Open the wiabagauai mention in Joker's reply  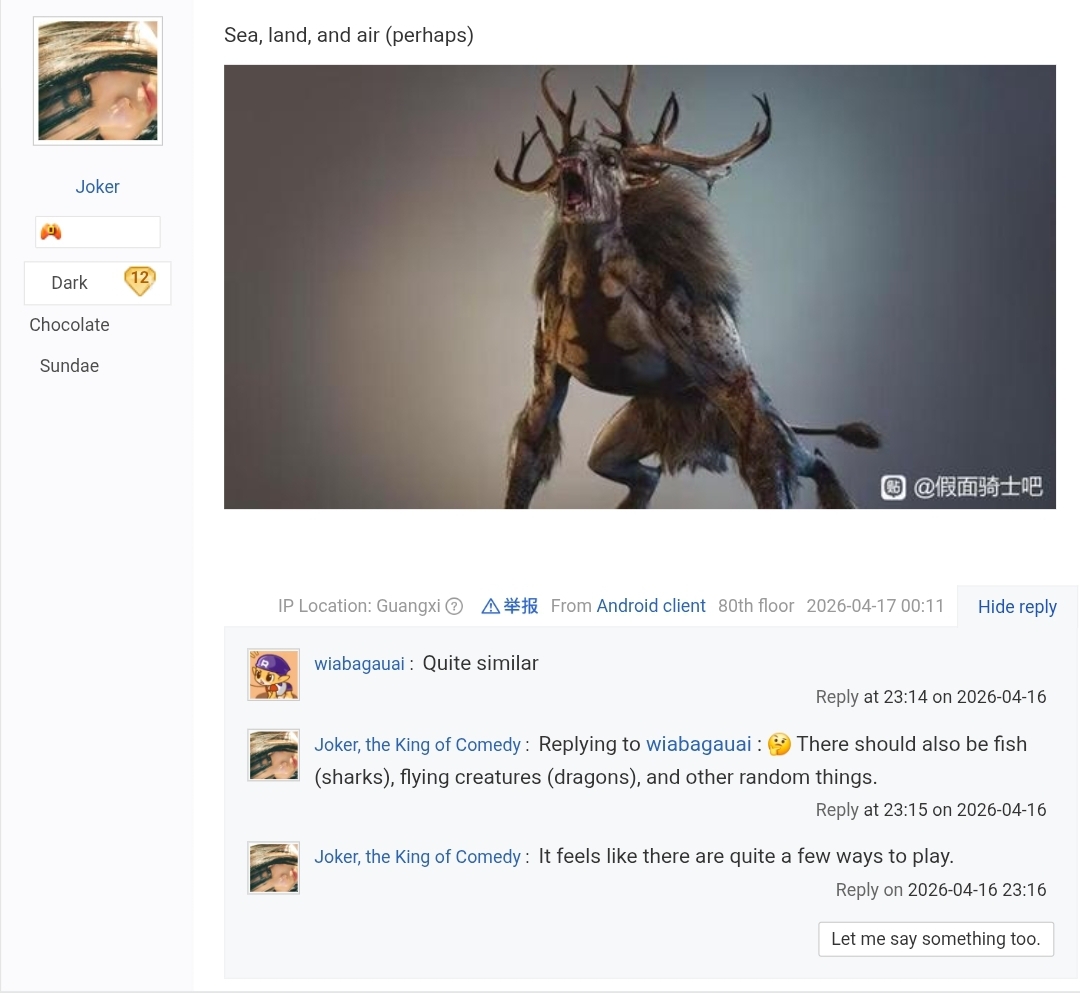coord(698,744)
